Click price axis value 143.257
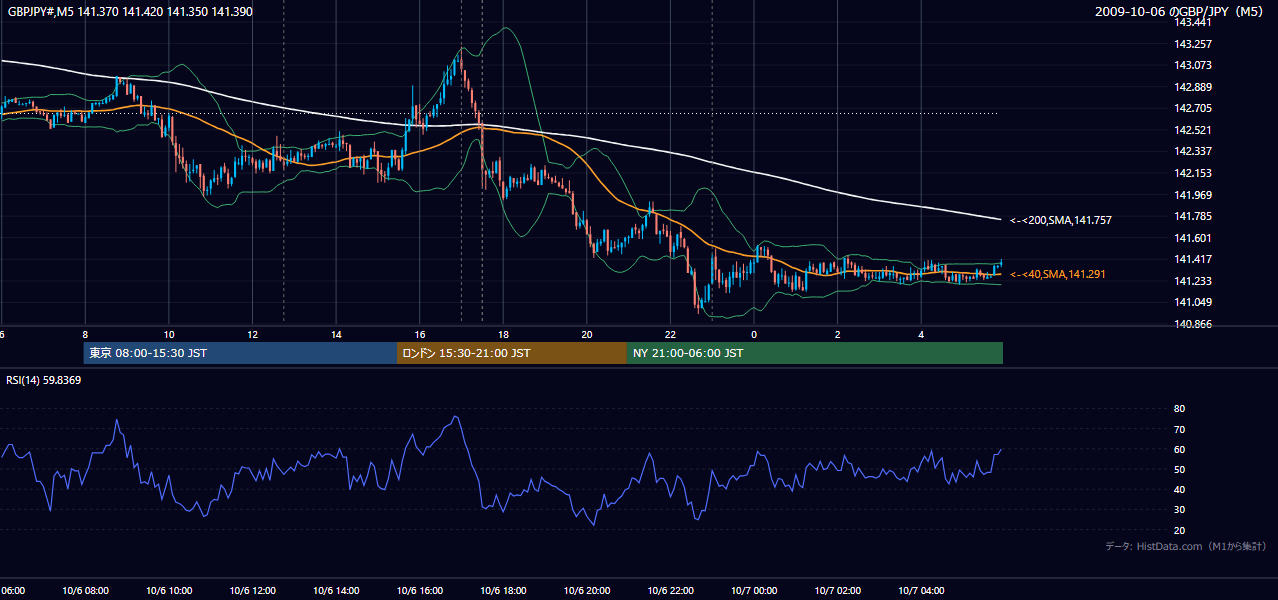The width and height of the screenshot is (1278, 600). pyautogui.click(x=1193, y=44)
